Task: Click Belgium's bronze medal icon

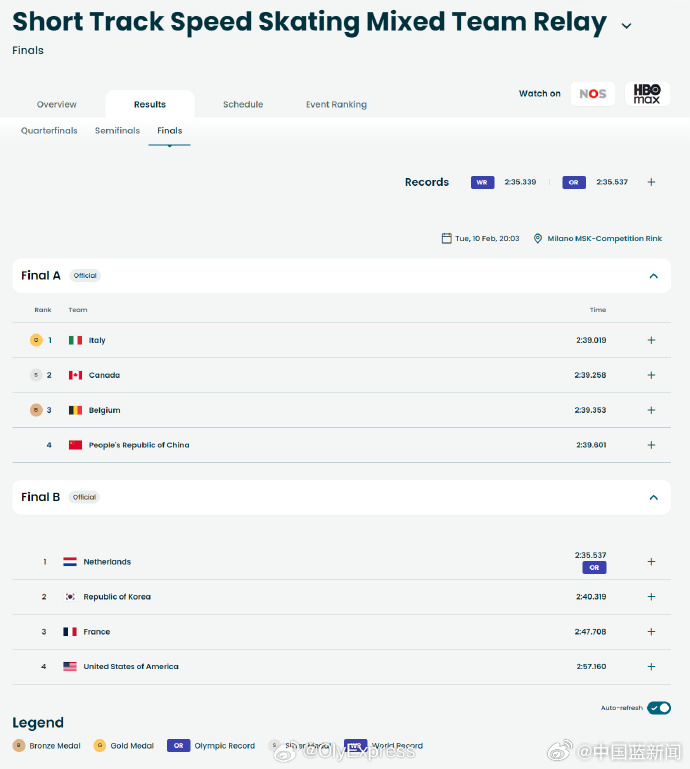Action: coord(36,410)
